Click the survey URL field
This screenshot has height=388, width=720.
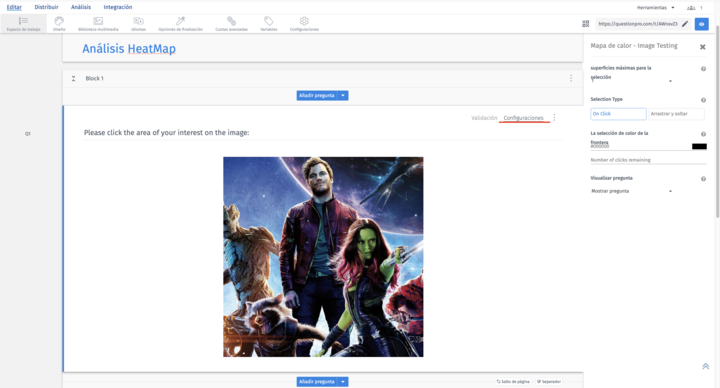pos(637,24)
